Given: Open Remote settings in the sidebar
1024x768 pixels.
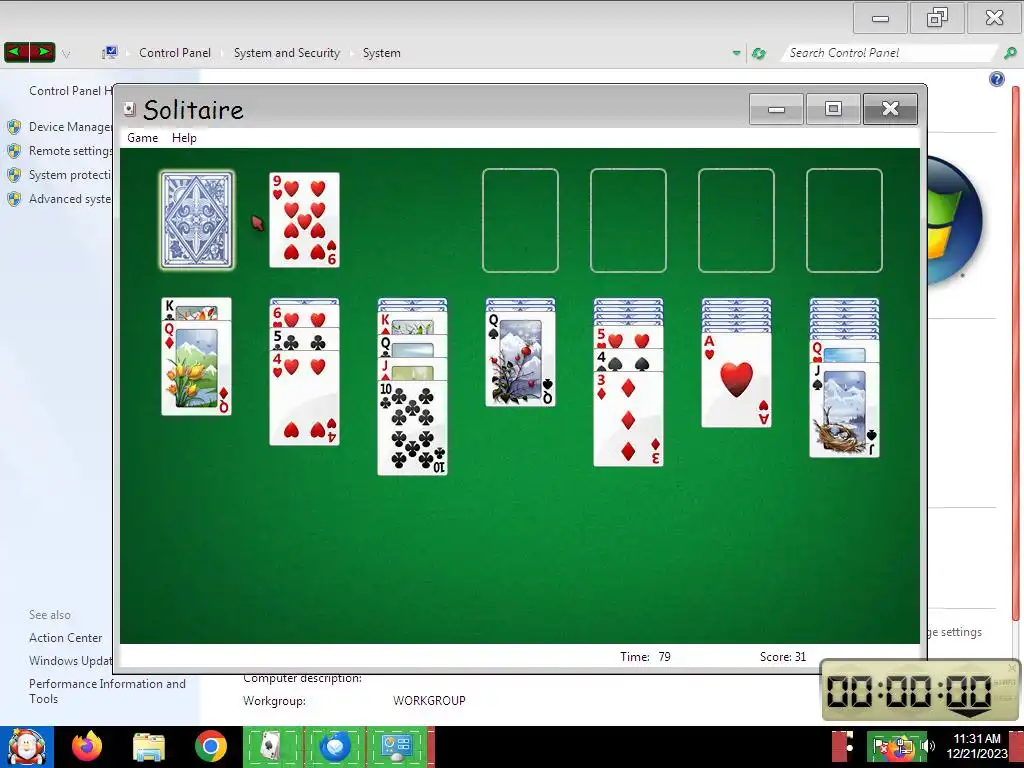Looking at the screenshot, I should point(71,151).
